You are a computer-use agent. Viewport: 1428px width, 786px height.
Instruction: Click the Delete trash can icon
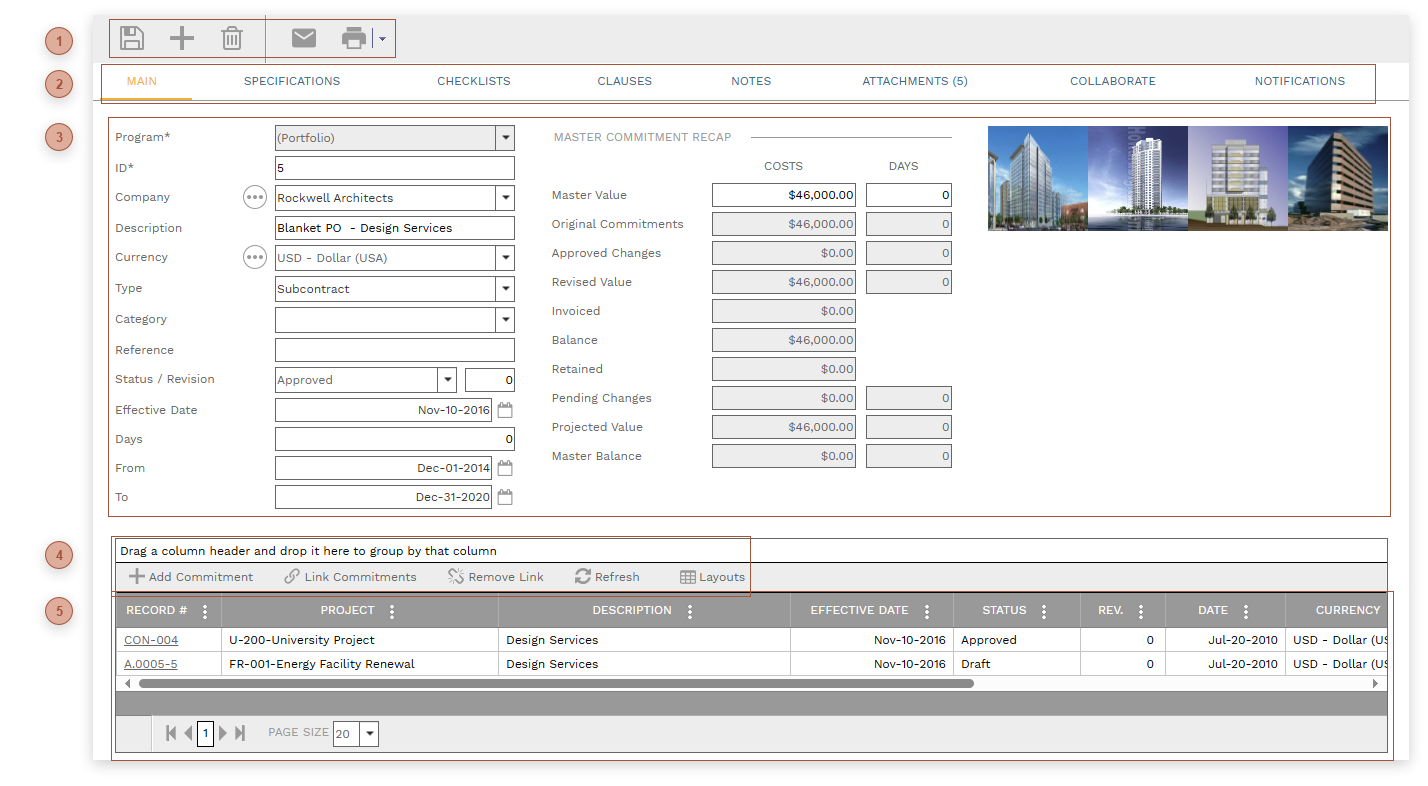click(232, 39)
